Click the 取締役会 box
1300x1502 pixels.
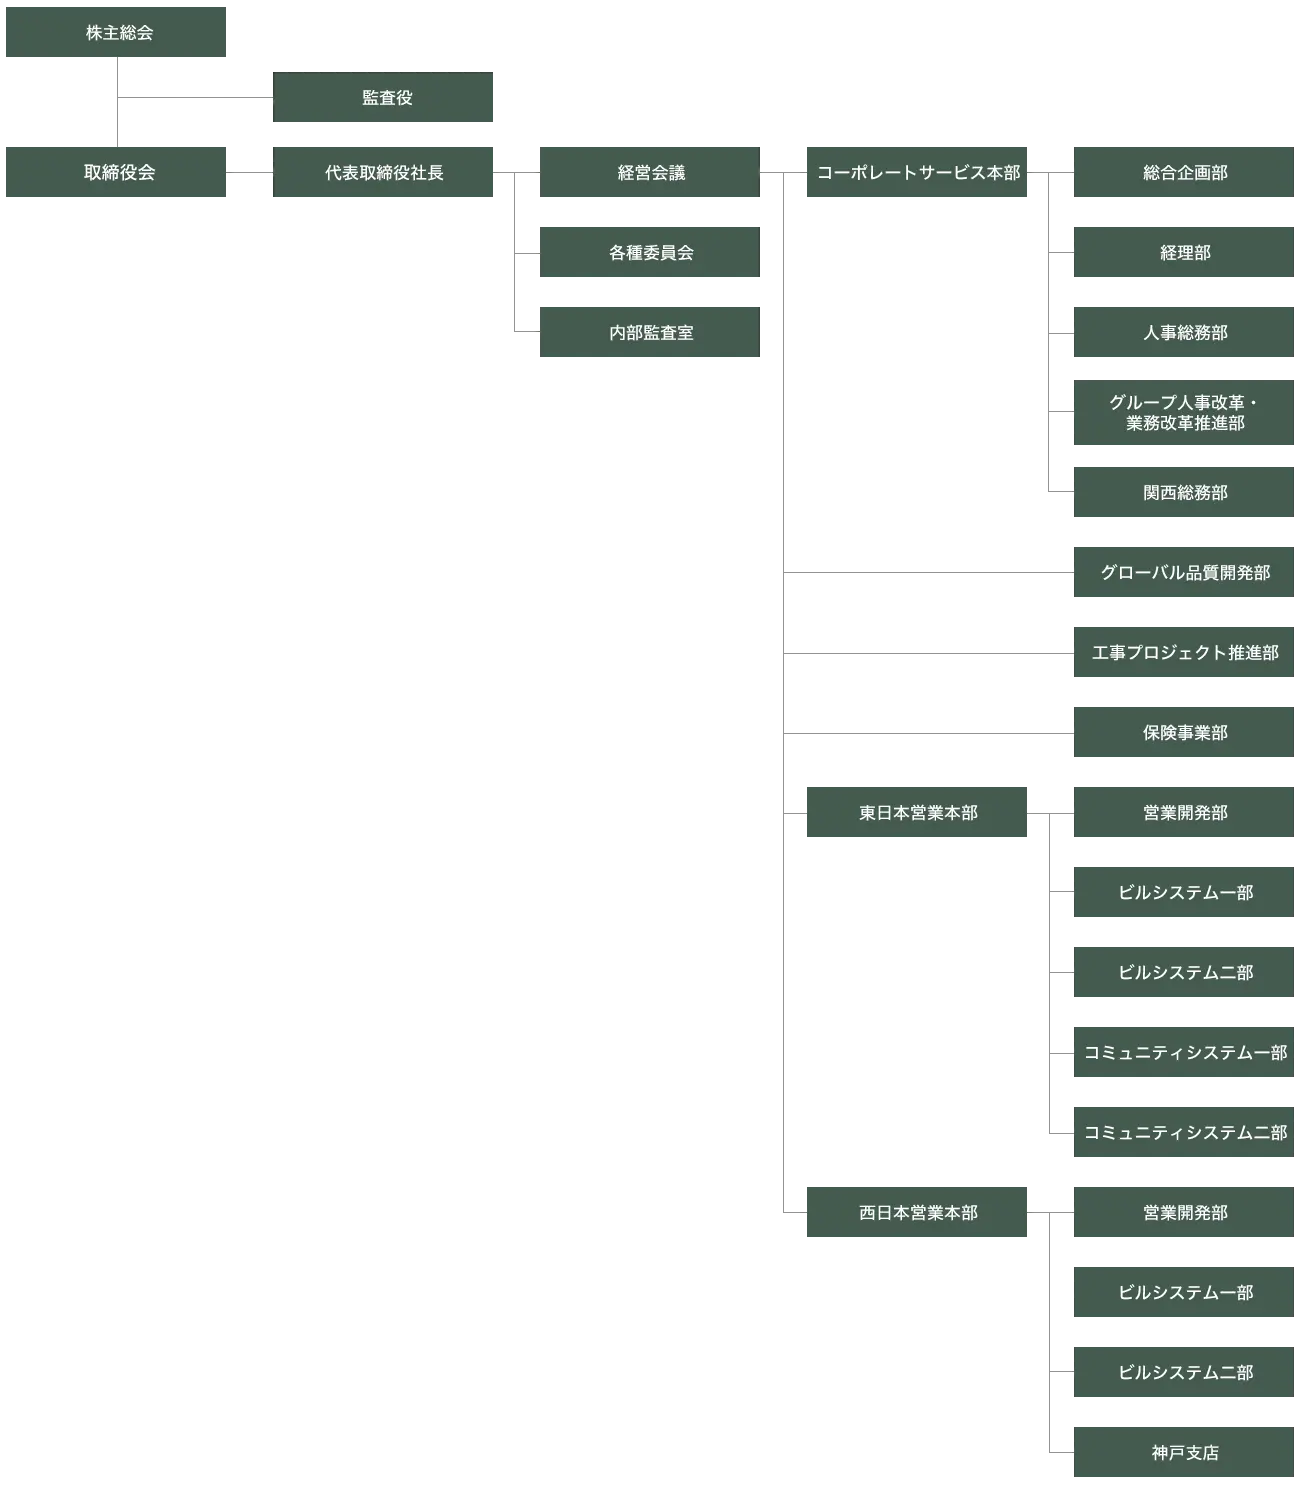click(116, 172)
